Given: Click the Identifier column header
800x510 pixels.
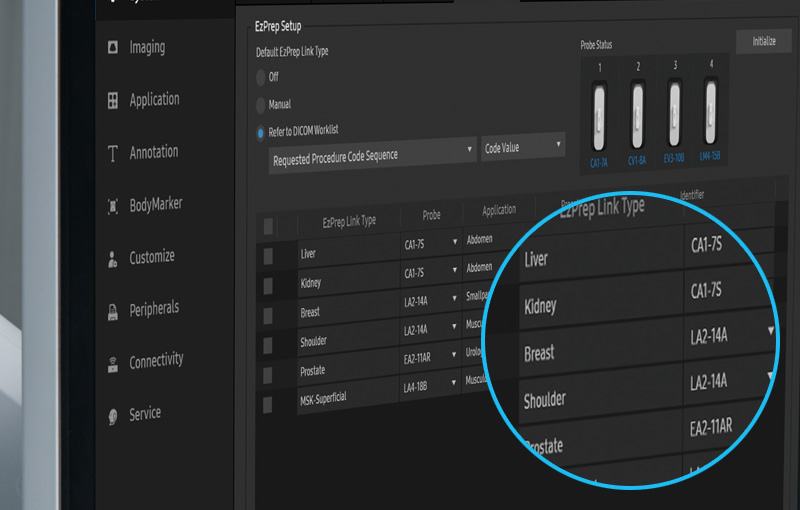Looking at the screenshot, I should (692, 194).
